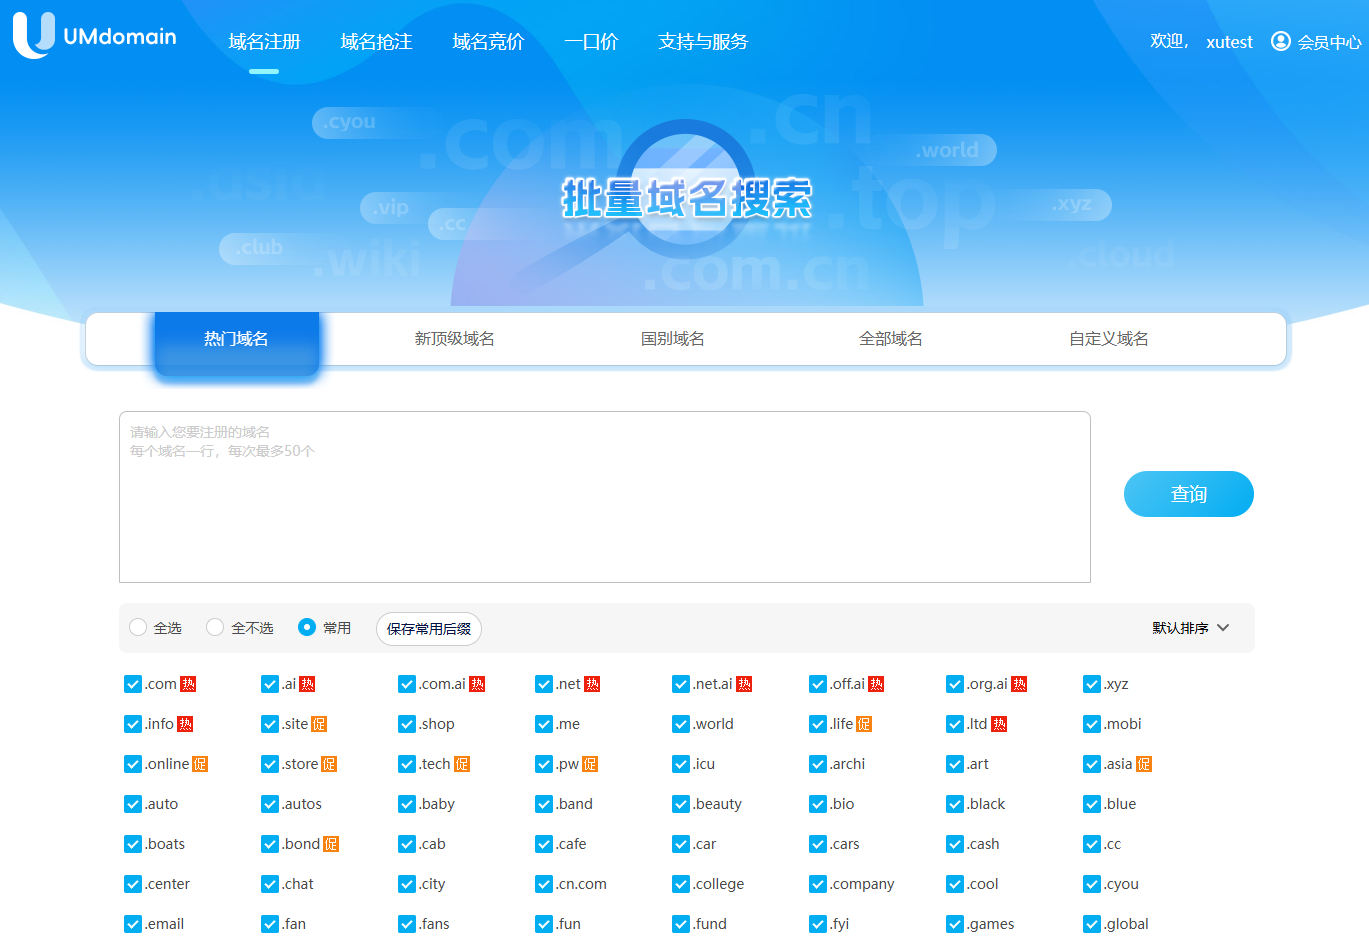Viewport: 1369px width, 940px height.
Task: Click the 保存常用后缀 button
Action: [429, 629]
